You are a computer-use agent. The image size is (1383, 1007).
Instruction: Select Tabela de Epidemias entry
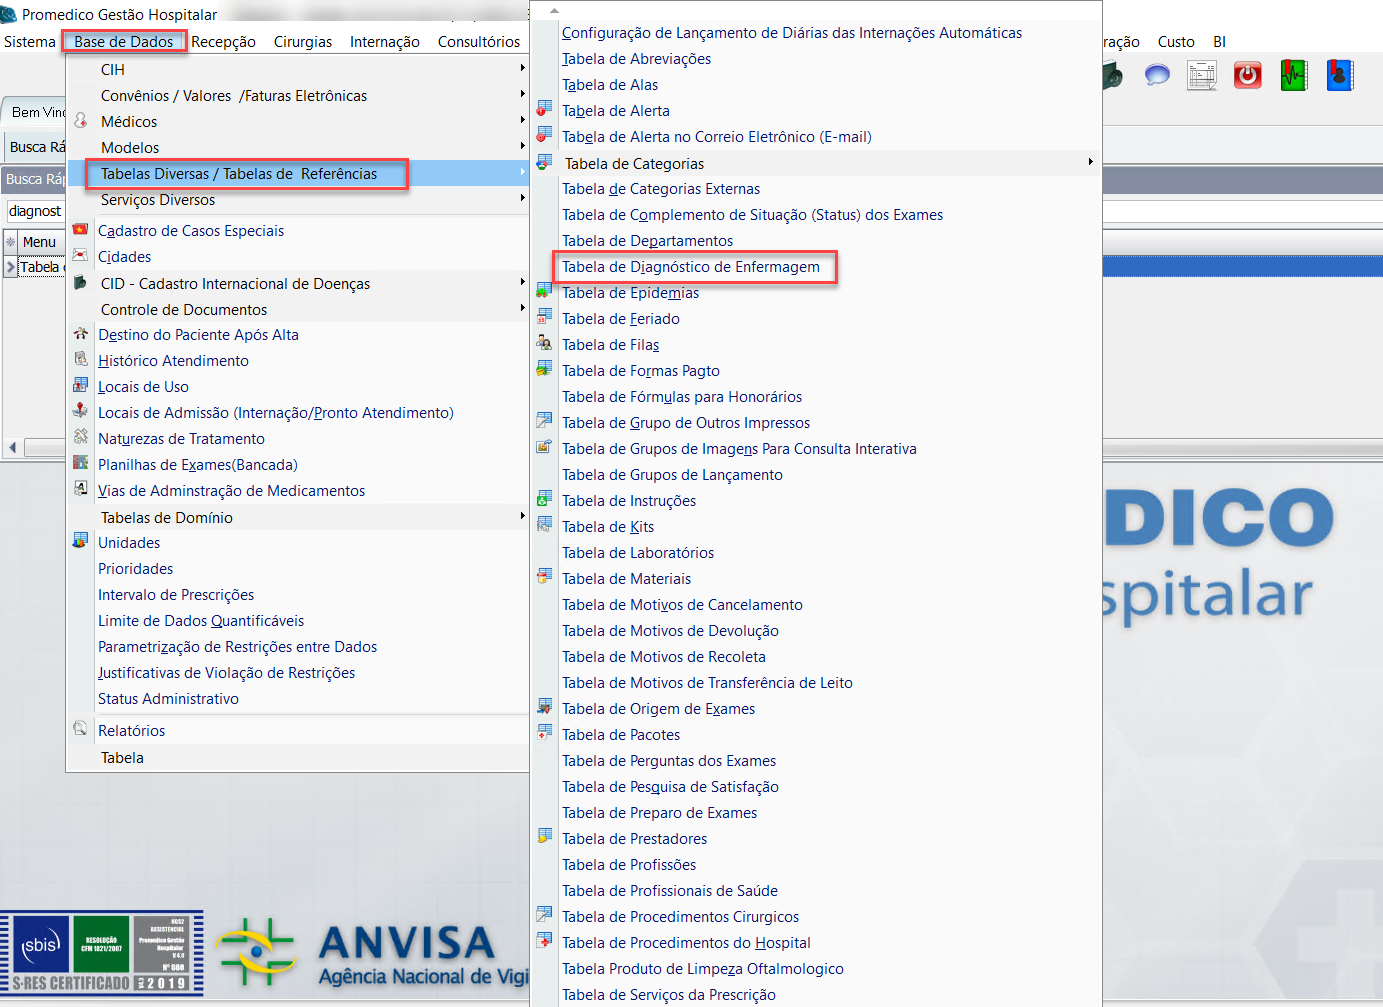tap(631, 293)
